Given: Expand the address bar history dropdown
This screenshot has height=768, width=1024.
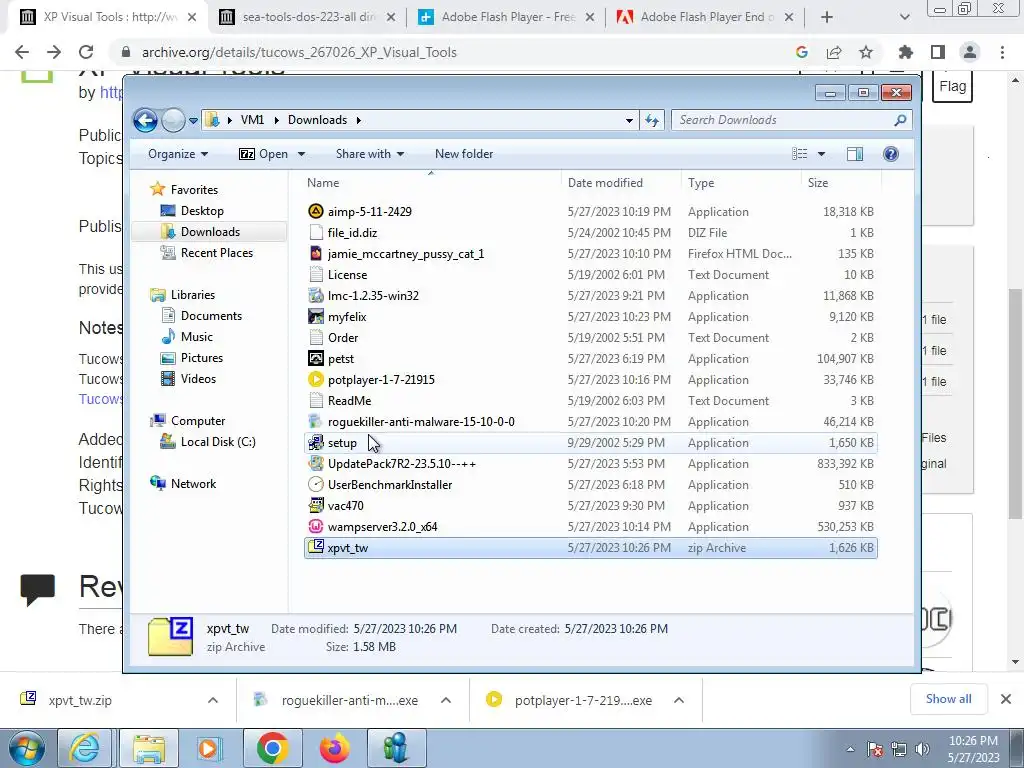Looking at the screenshot, I should click(x=629, y=121).
